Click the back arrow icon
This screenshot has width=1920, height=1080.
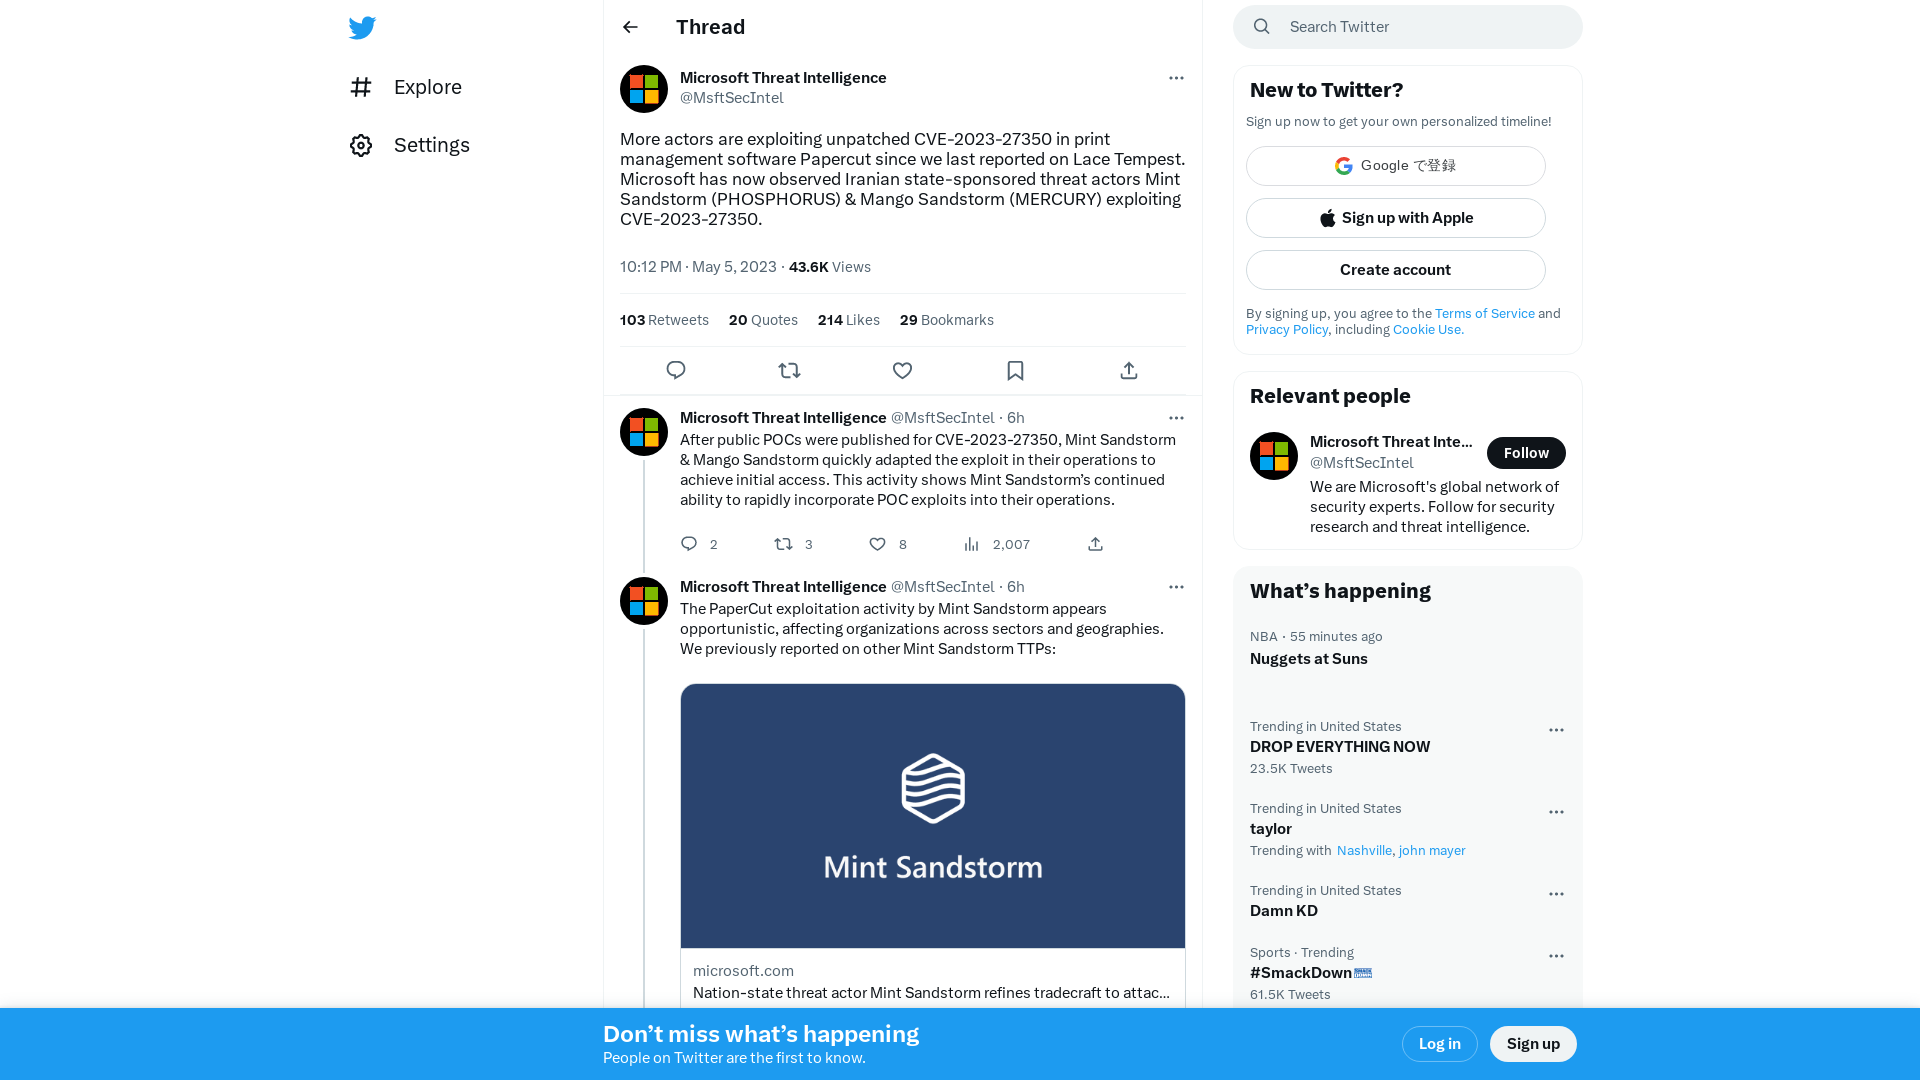(x=630, y=26)
